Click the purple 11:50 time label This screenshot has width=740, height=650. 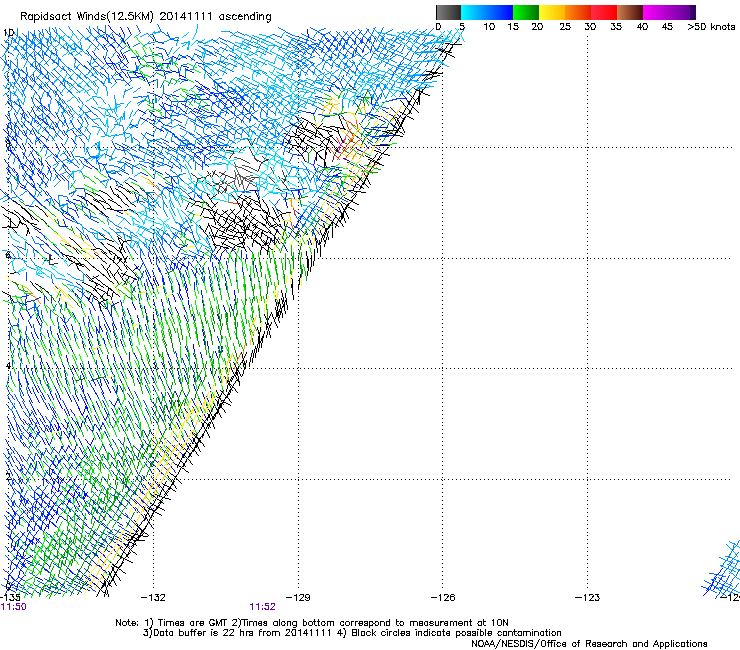[x=14, y=607]
